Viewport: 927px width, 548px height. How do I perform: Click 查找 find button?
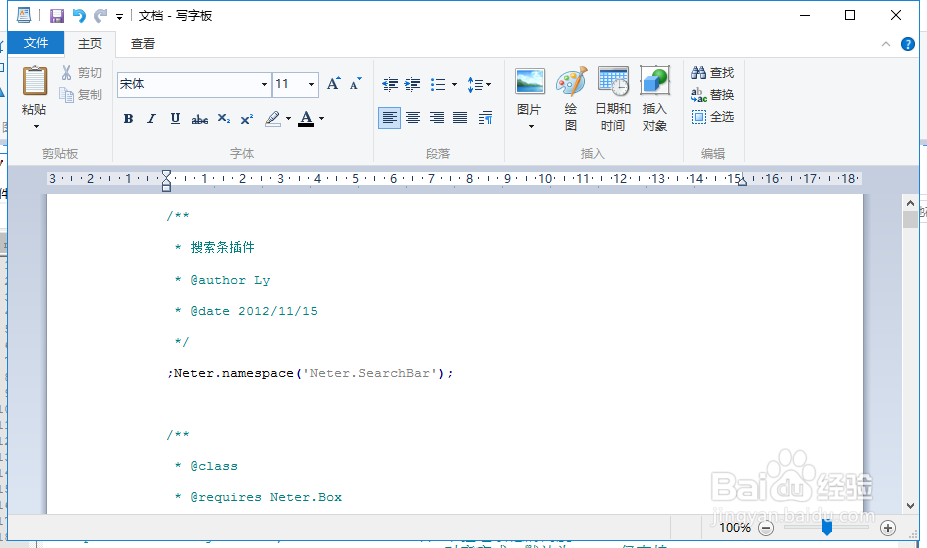712,73
